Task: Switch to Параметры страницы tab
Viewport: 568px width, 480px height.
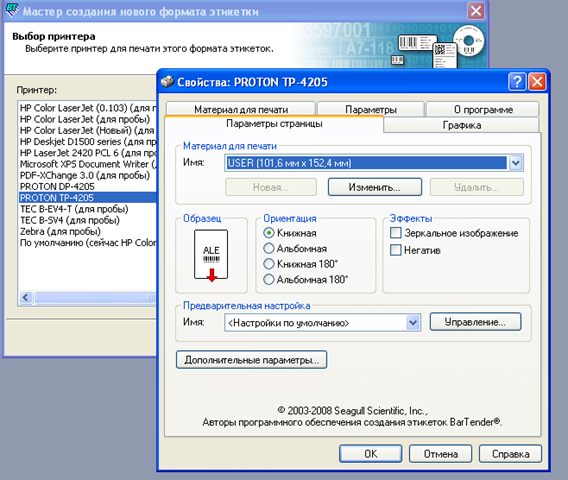Action: 274,124
